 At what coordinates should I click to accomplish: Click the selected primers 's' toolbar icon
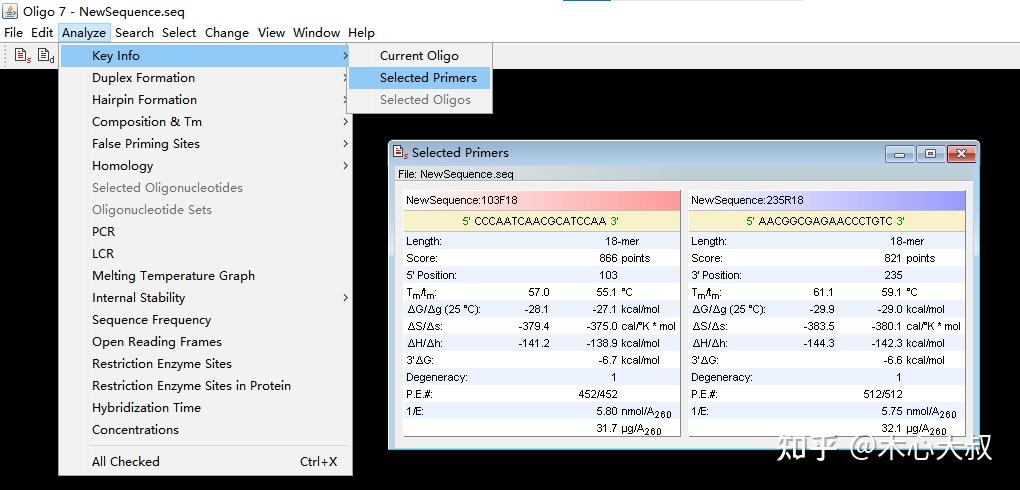click(x=23, y=56)
